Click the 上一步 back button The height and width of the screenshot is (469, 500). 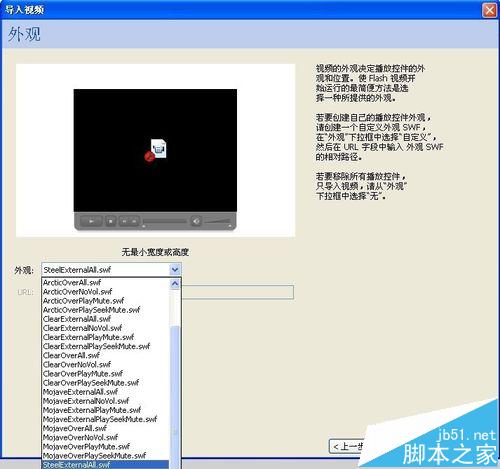348,446
